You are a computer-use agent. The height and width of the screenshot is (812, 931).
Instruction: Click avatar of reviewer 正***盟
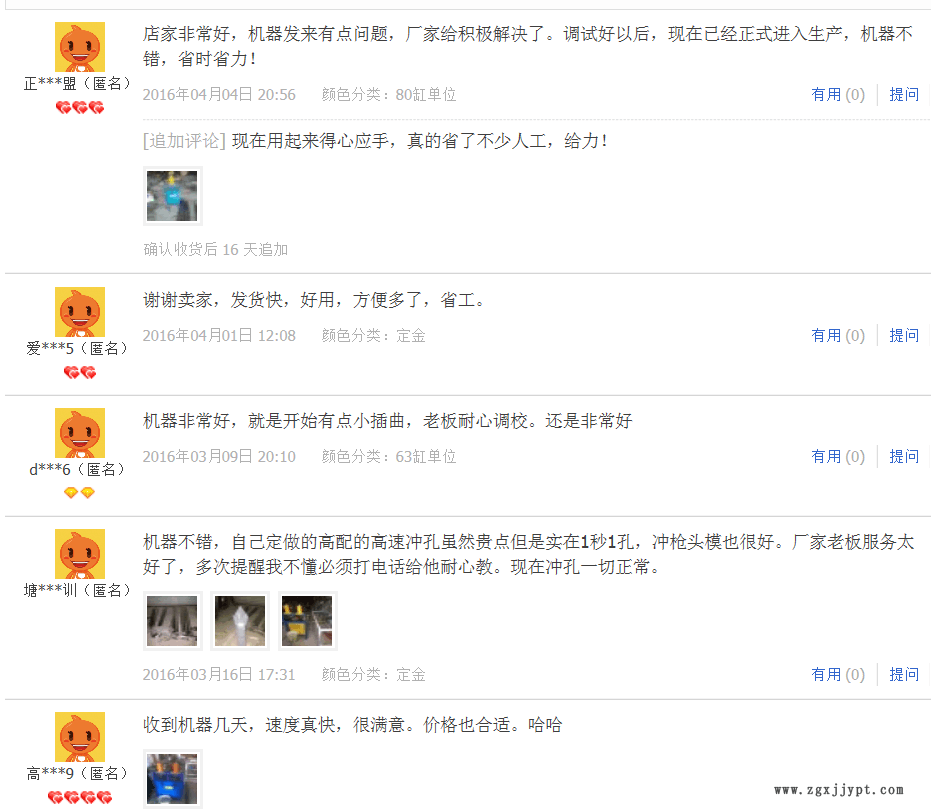tap(80, 47)
